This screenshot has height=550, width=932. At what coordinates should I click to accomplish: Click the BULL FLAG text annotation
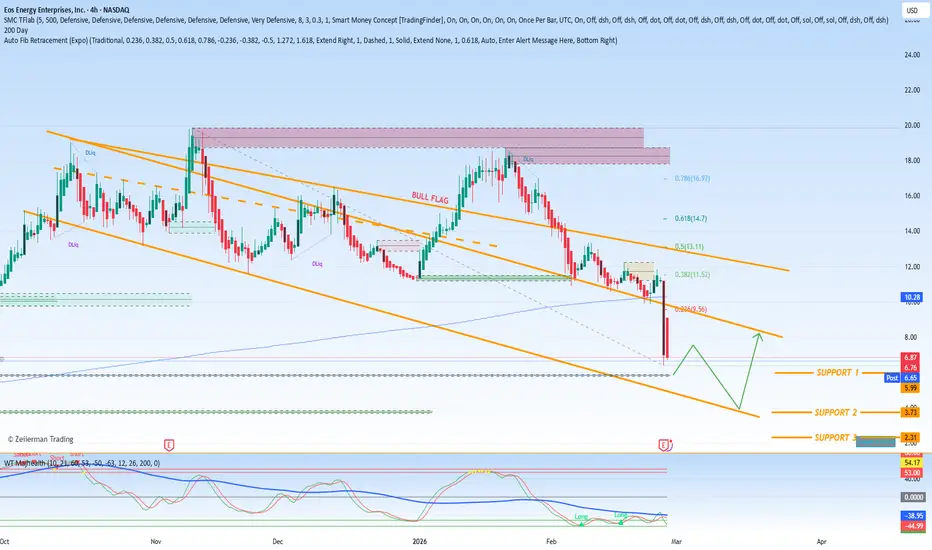pyautogui.click(x=430, y=198)
